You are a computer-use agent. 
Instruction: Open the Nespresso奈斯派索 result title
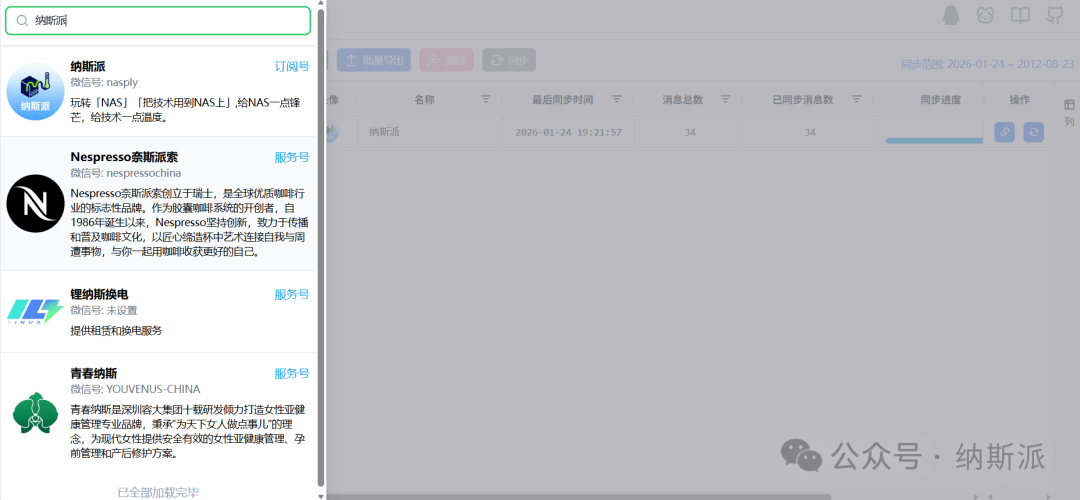[124, 157]
